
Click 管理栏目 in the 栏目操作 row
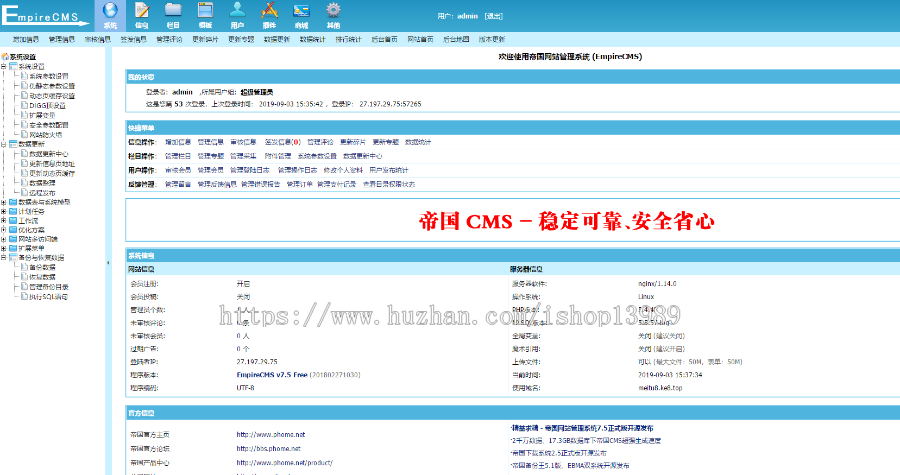point(178,156)
